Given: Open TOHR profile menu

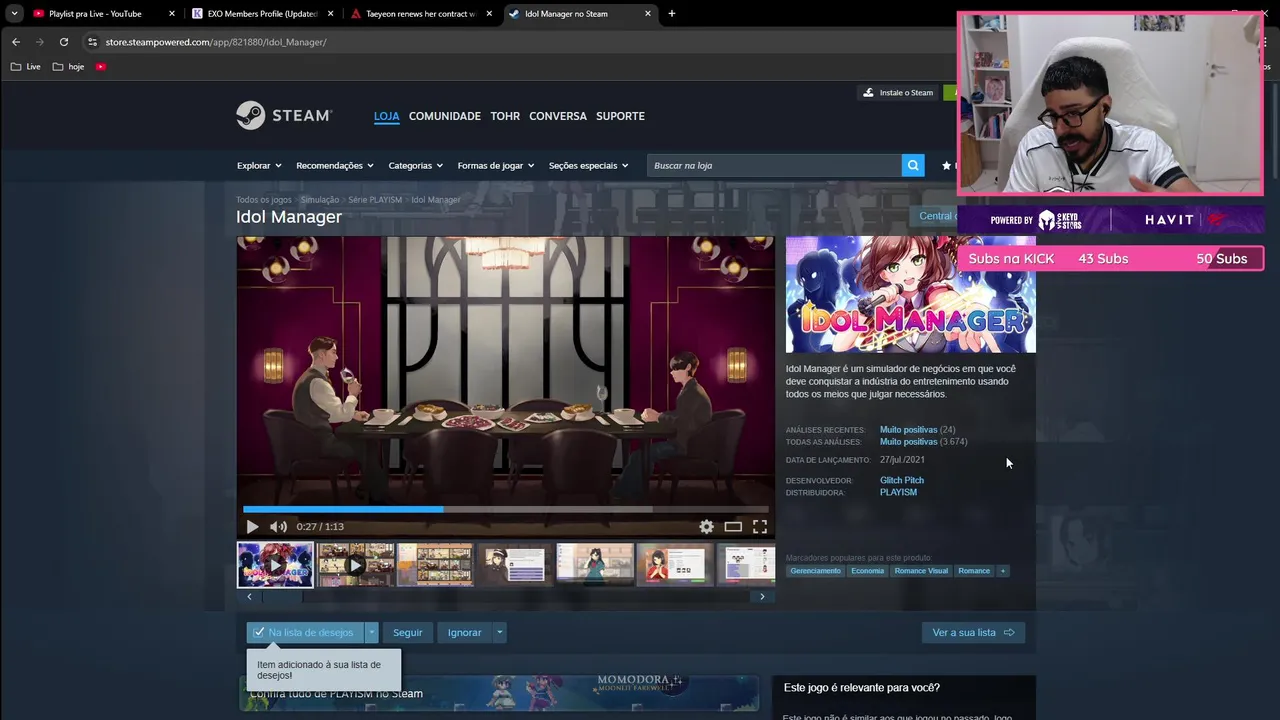Looking at the screenshot, I should pyautogui.click(x=505, y=116).
